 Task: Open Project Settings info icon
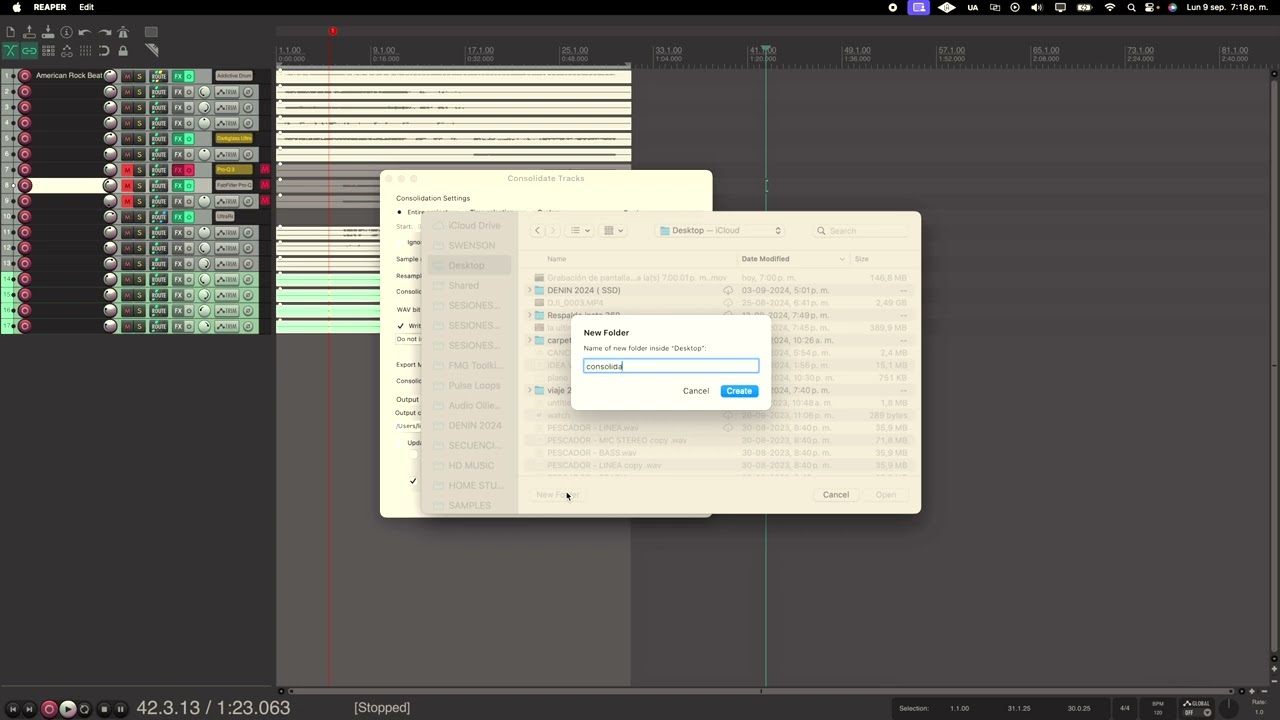(x=66, y=32)
